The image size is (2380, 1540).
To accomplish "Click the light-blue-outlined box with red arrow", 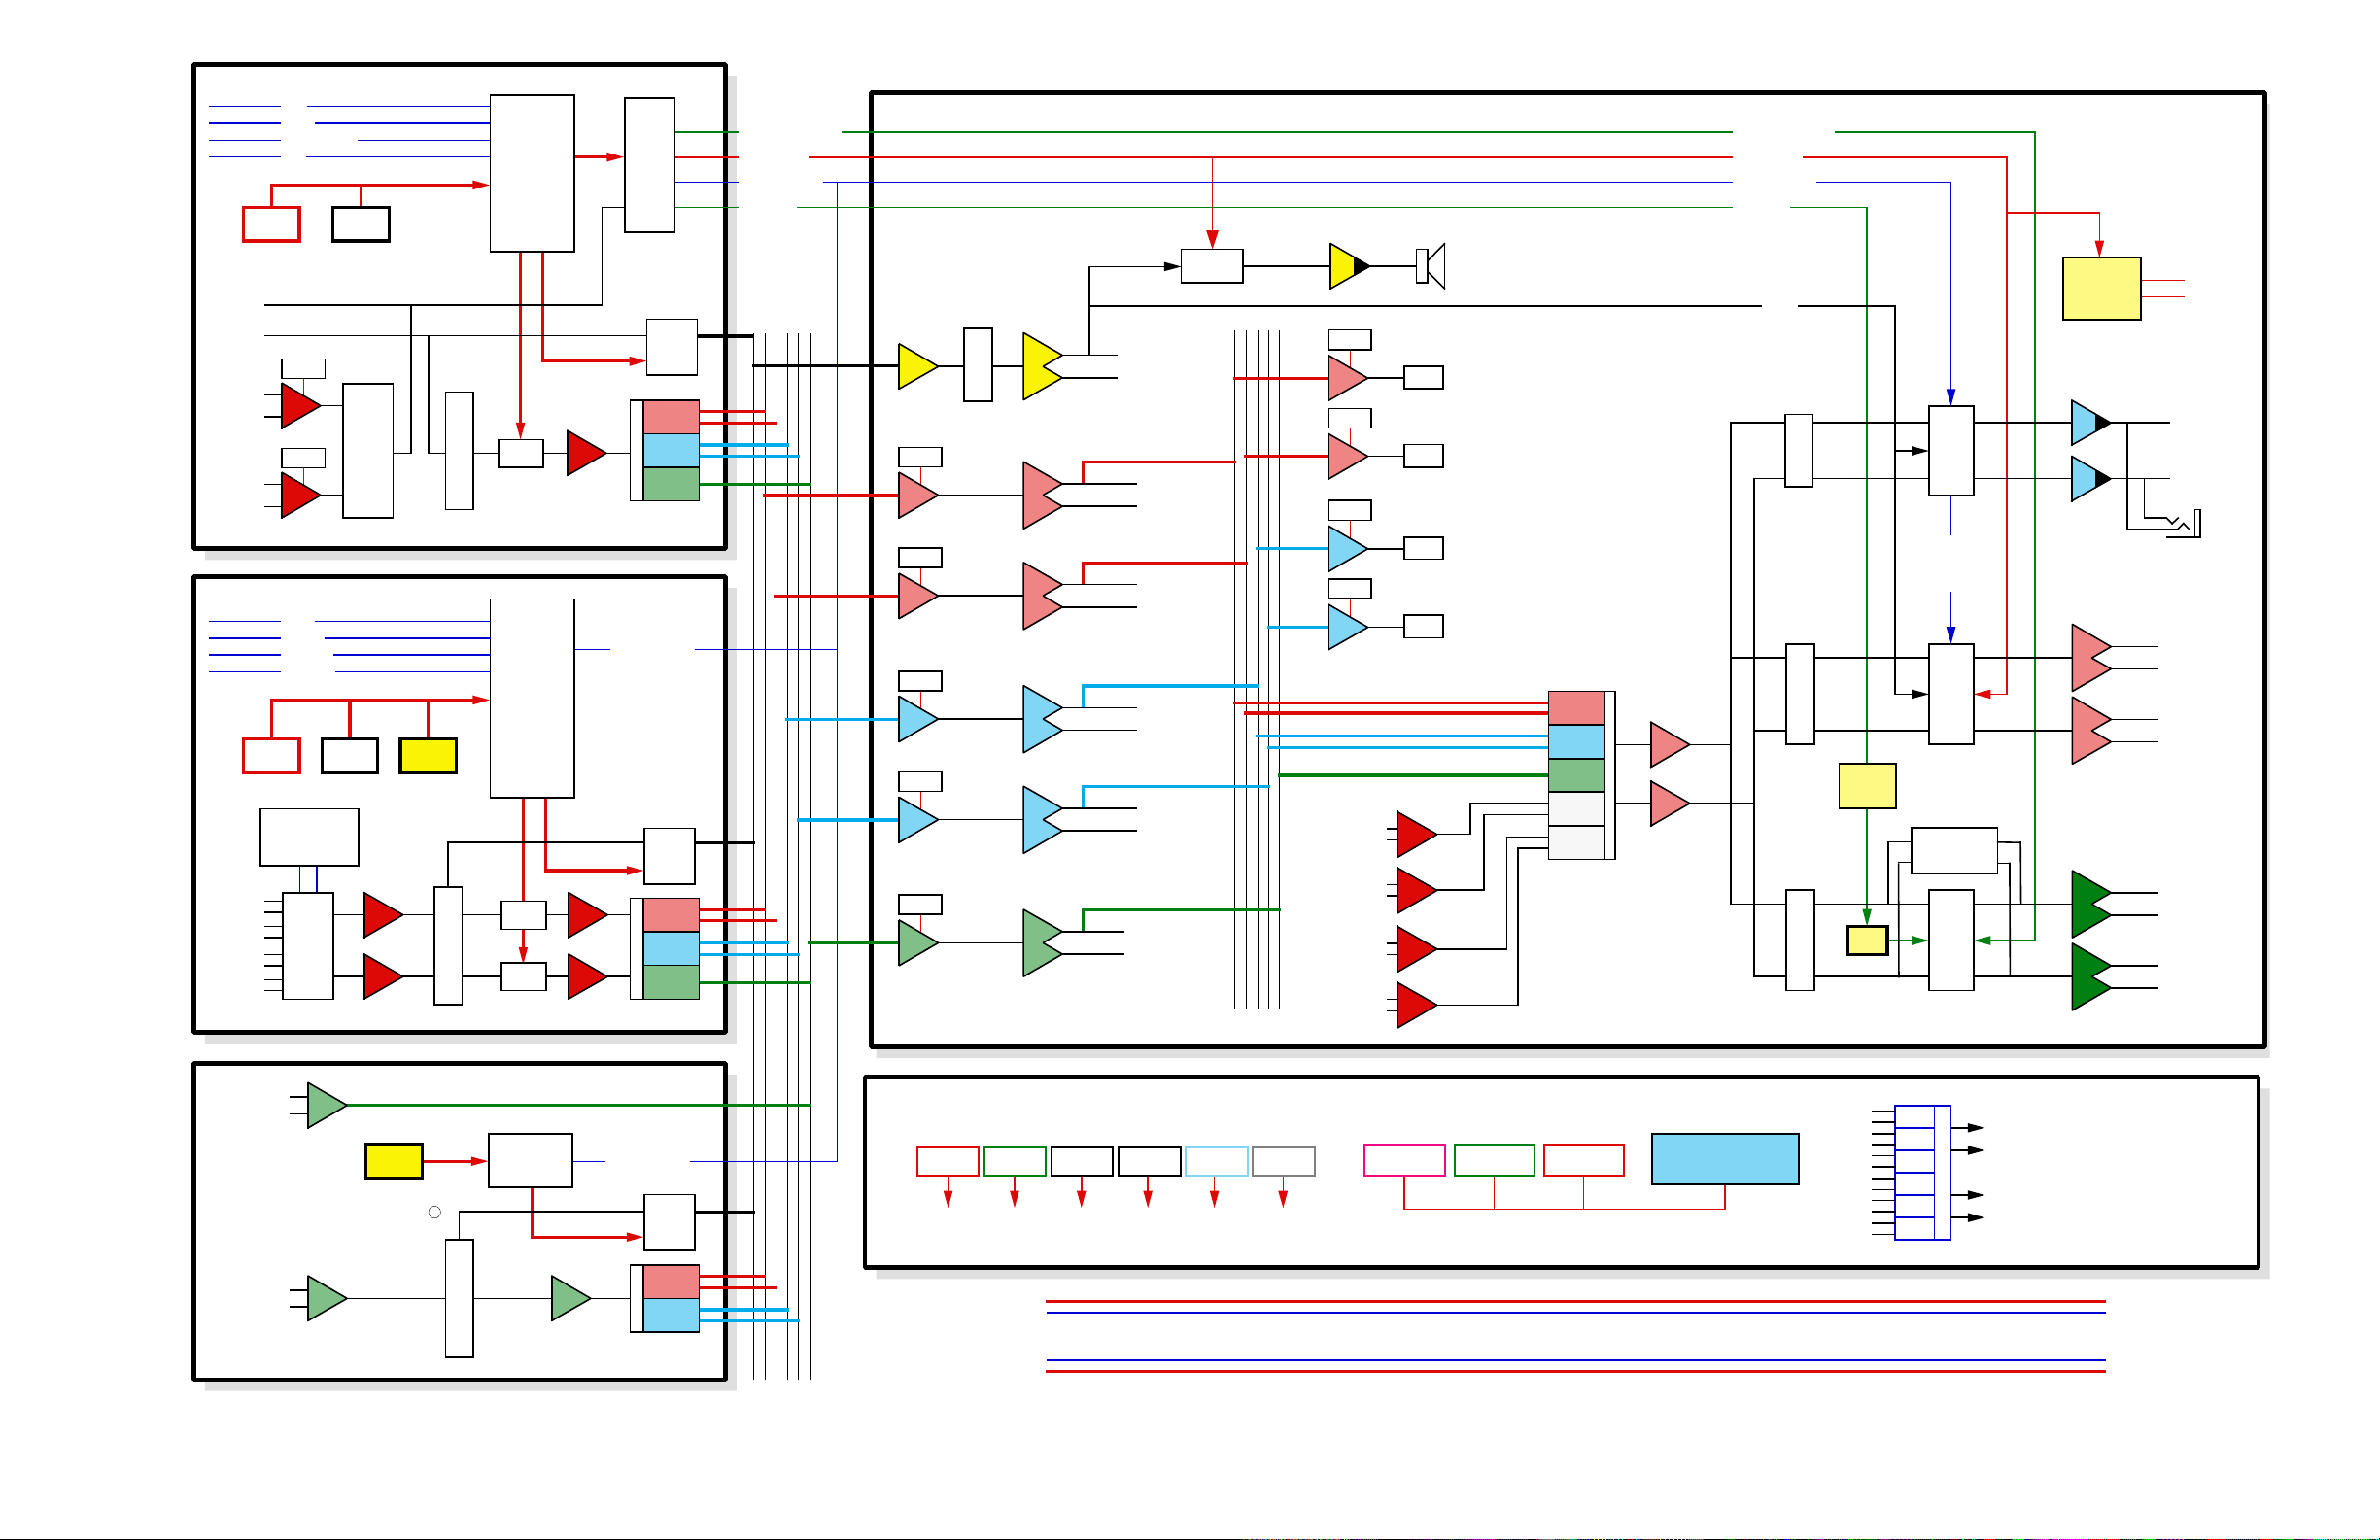I will click(1216, 1161).
